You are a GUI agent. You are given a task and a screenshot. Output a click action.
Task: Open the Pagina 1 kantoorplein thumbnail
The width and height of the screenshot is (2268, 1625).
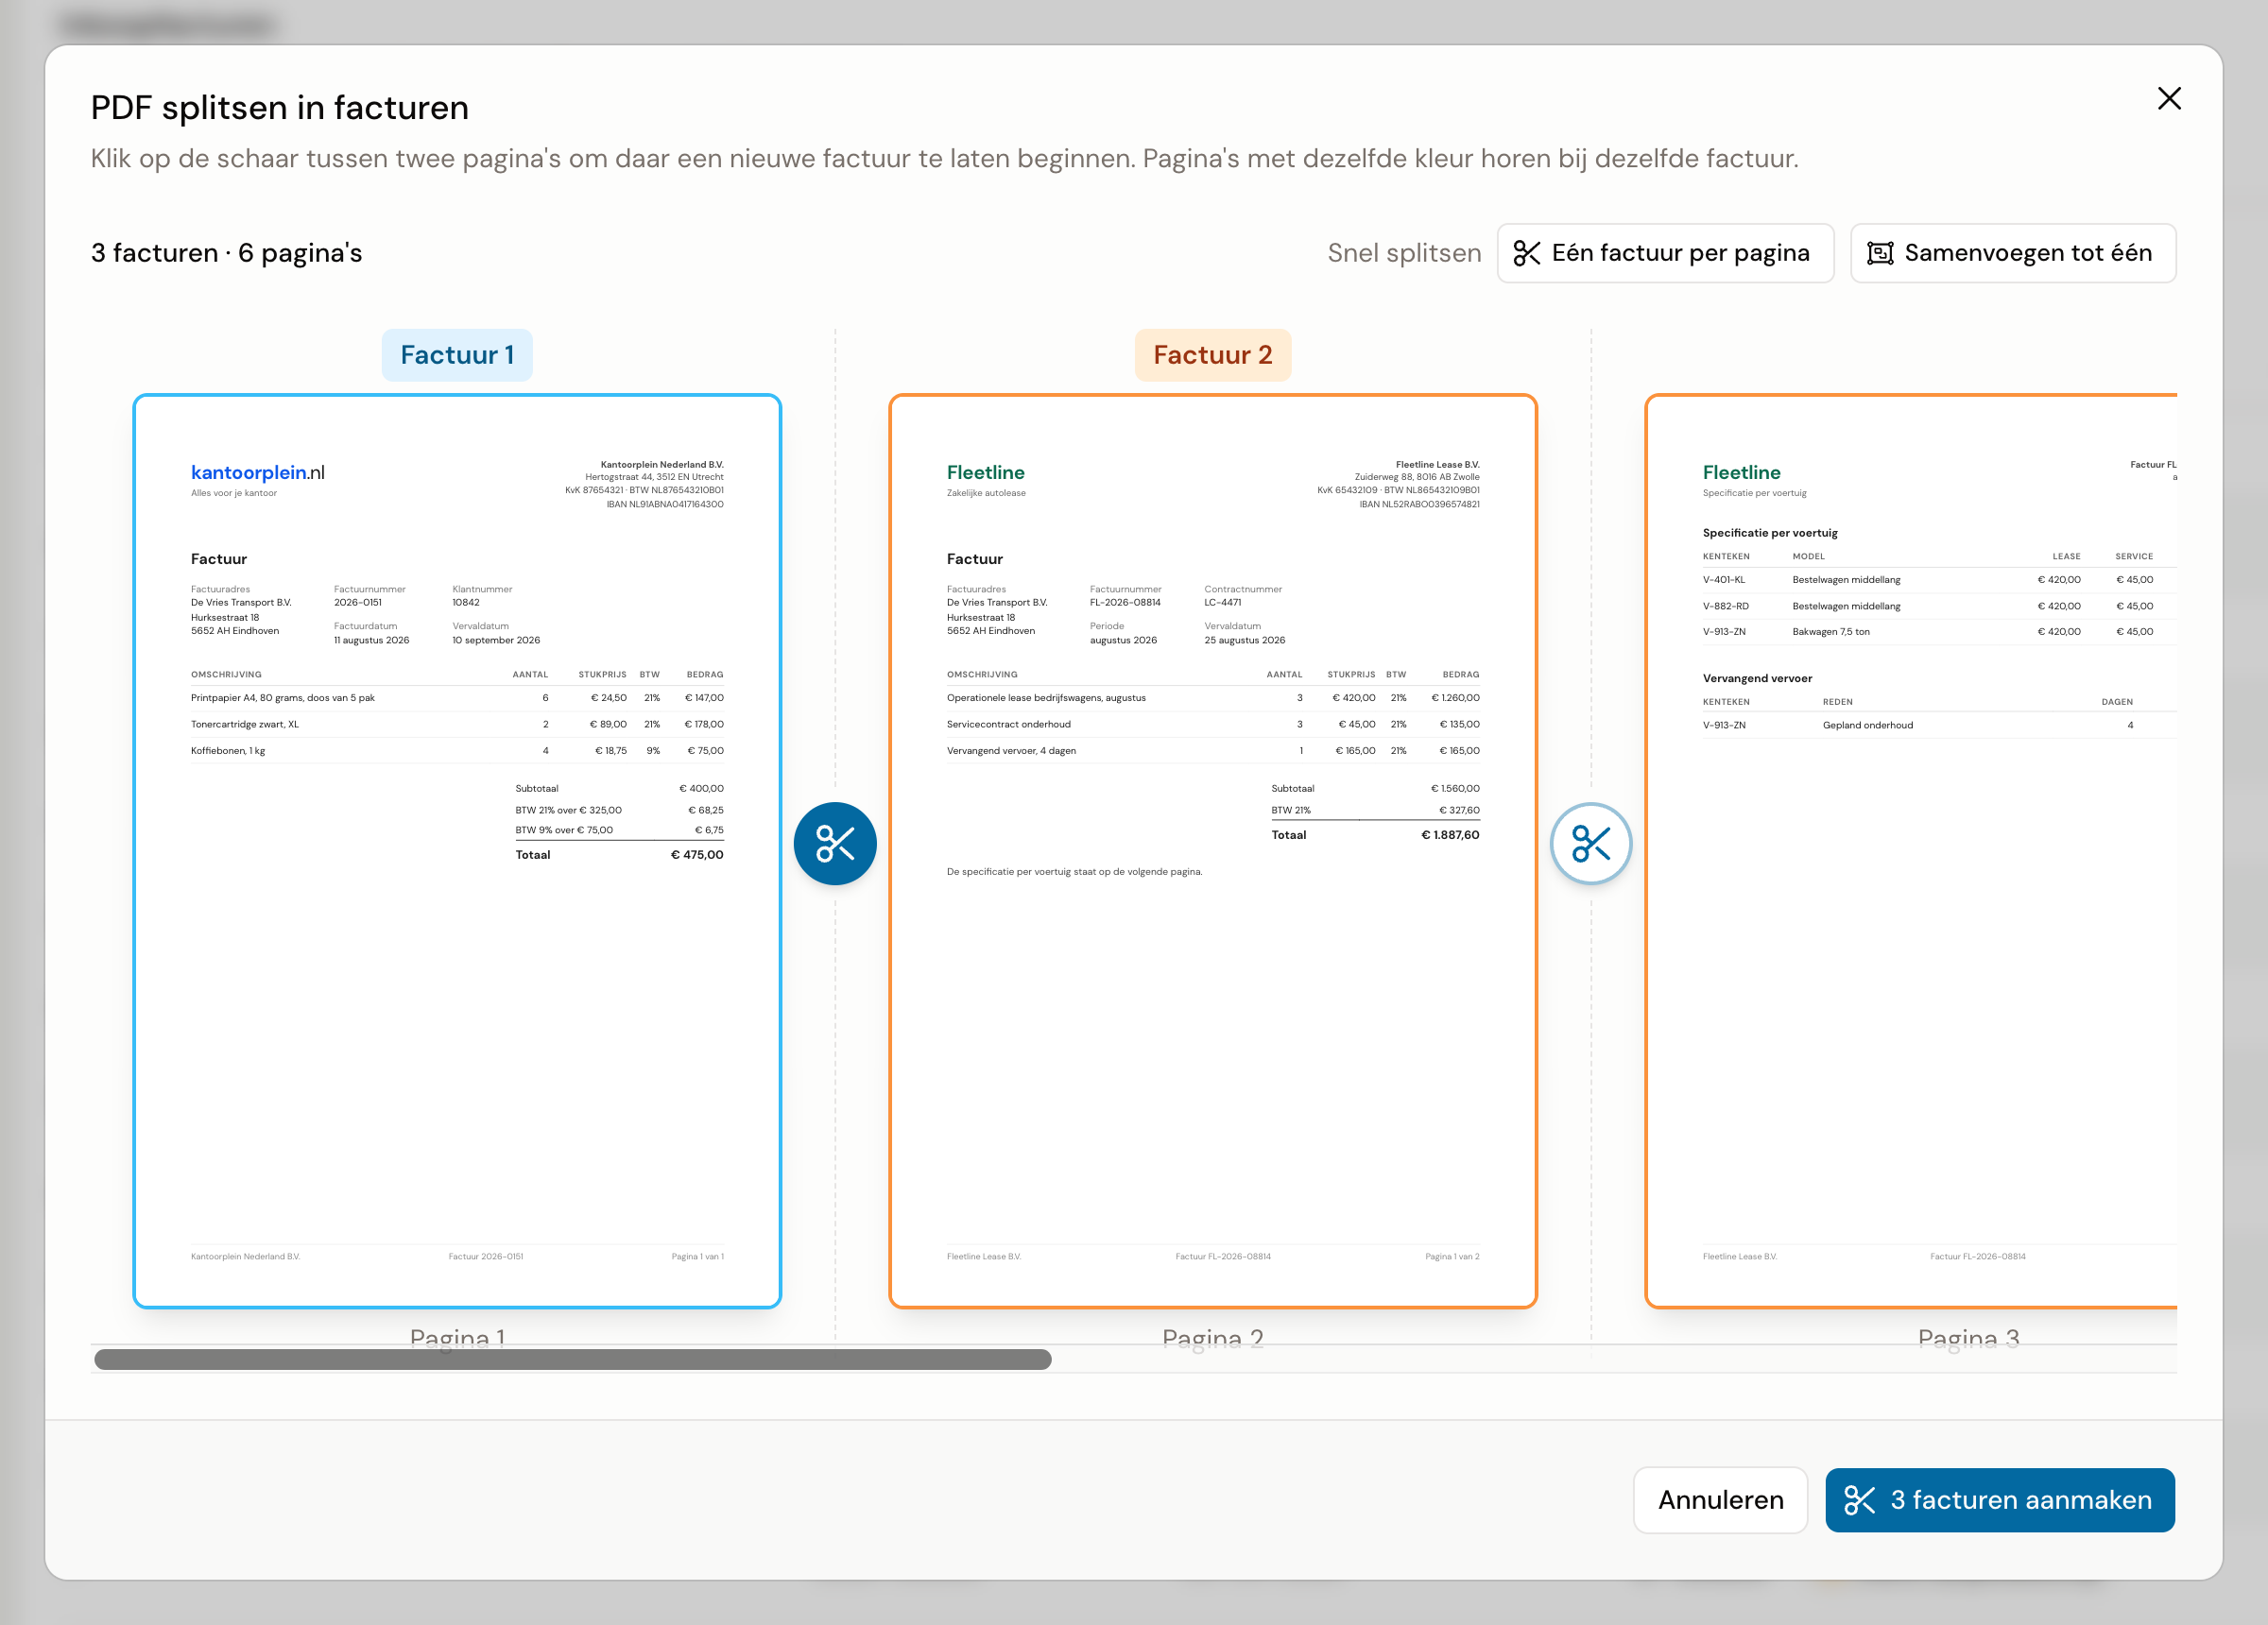pos(457,851)
